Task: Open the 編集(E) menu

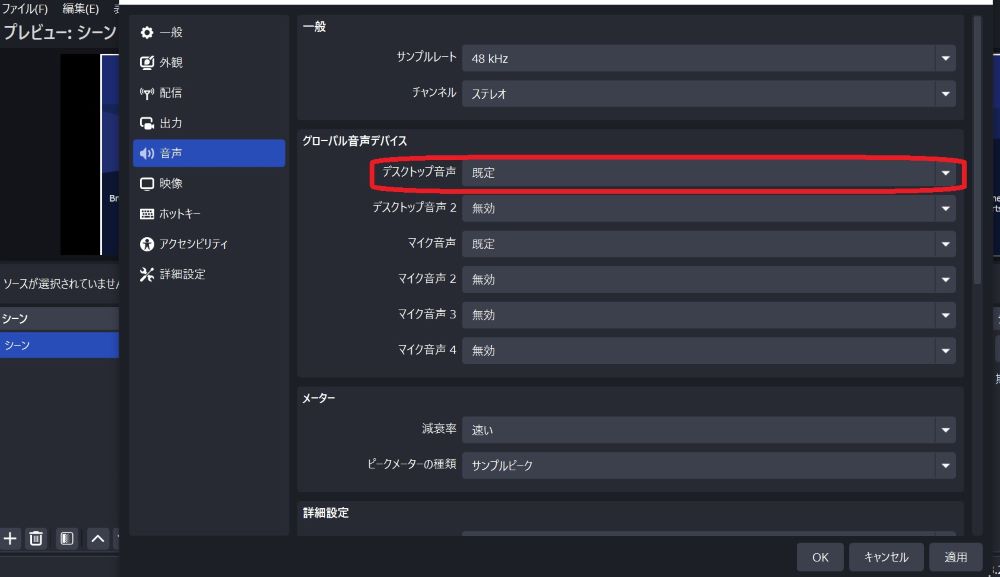Action: coord(80,9)
